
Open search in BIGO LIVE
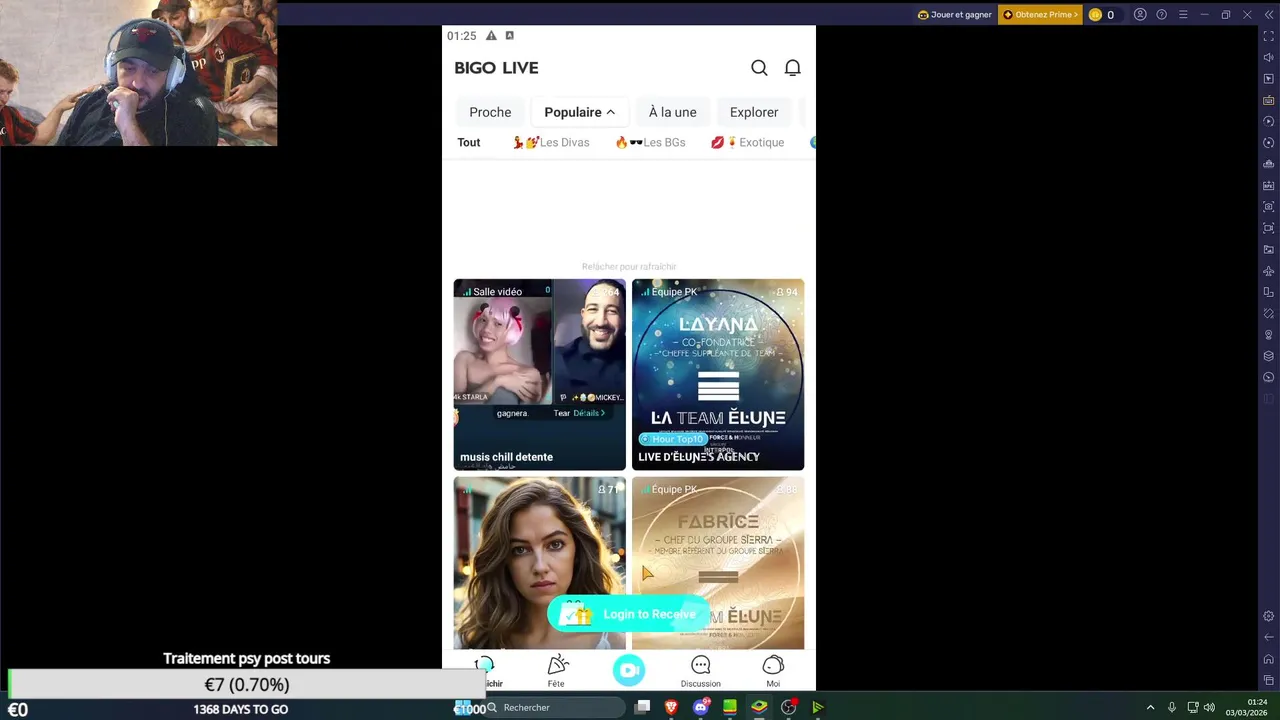[759, 68]
